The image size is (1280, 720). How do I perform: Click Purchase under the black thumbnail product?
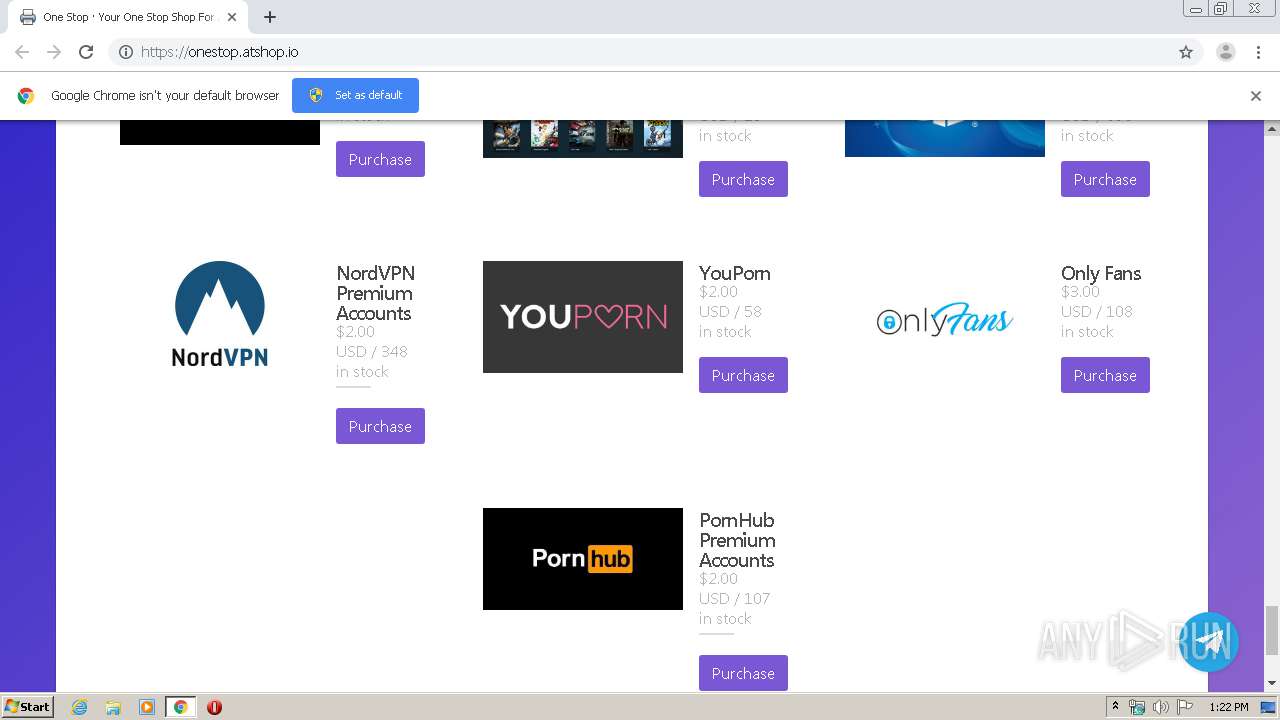[380, 159]
